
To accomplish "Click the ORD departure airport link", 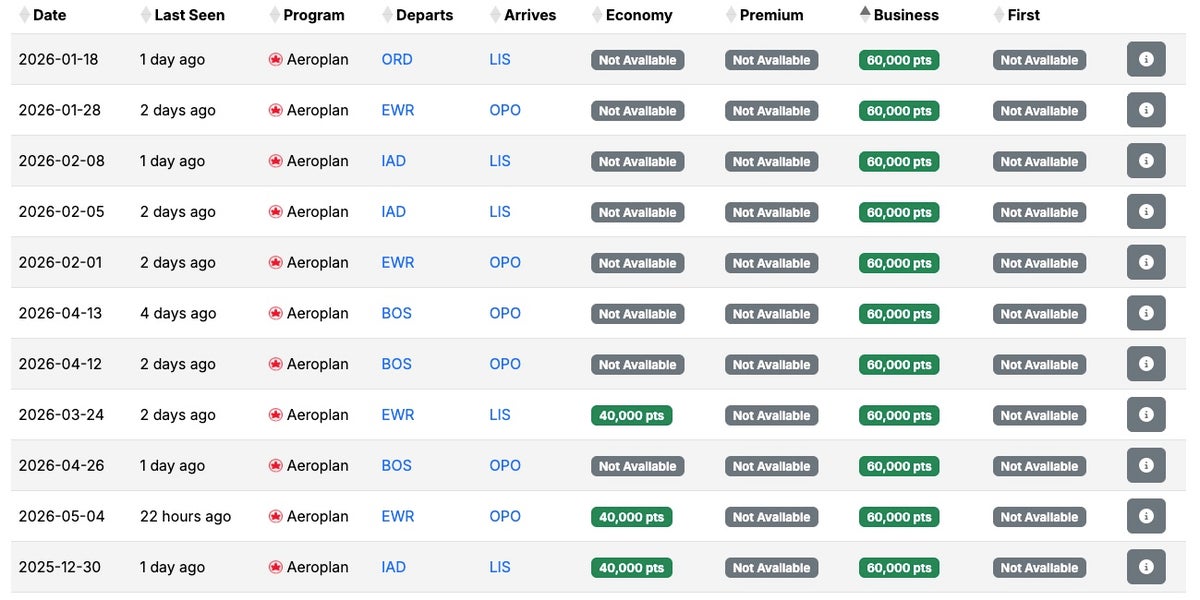I will (397, 60).
